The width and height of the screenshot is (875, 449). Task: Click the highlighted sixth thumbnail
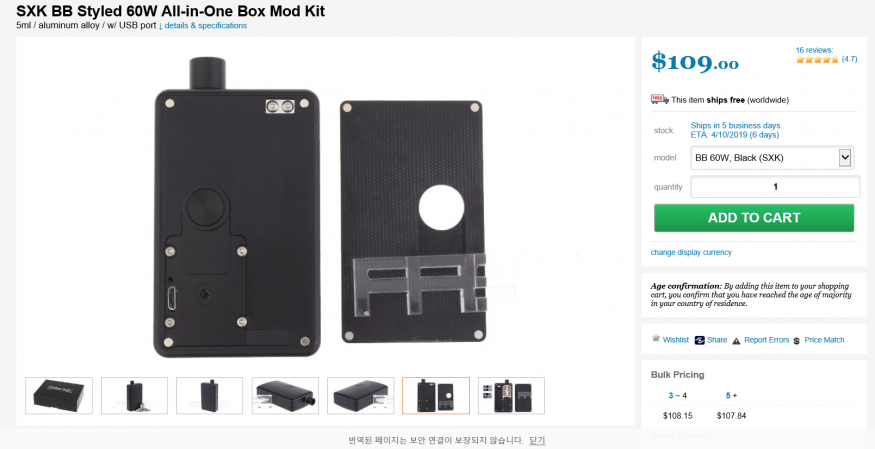[x=436, y=395]
